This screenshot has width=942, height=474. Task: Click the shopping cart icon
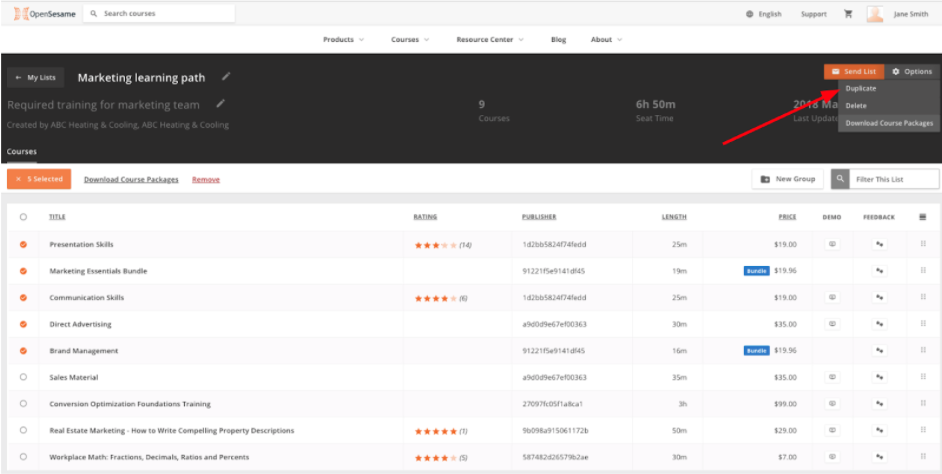(x=849, y=14)
